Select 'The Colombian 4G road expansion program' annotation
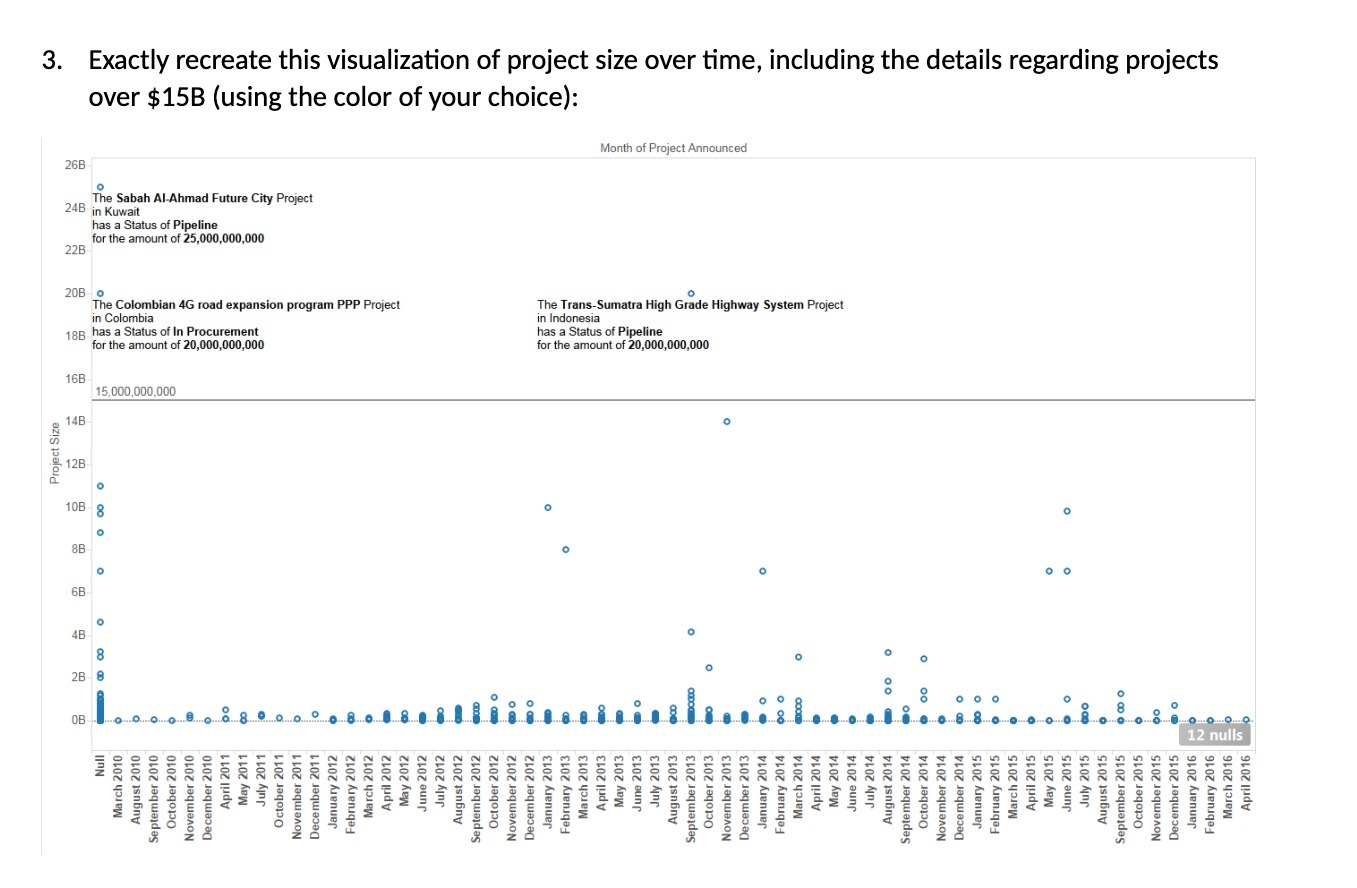 click(246, 304)
